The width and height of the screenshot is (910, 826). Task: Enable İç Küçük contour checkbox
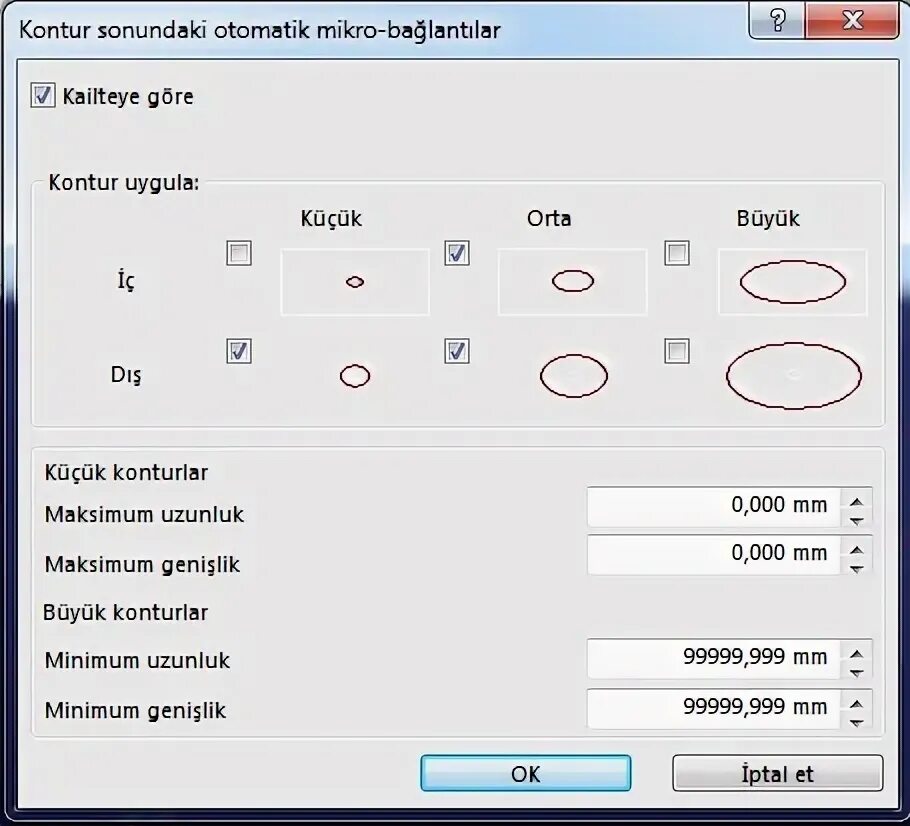tap(239, 253)
